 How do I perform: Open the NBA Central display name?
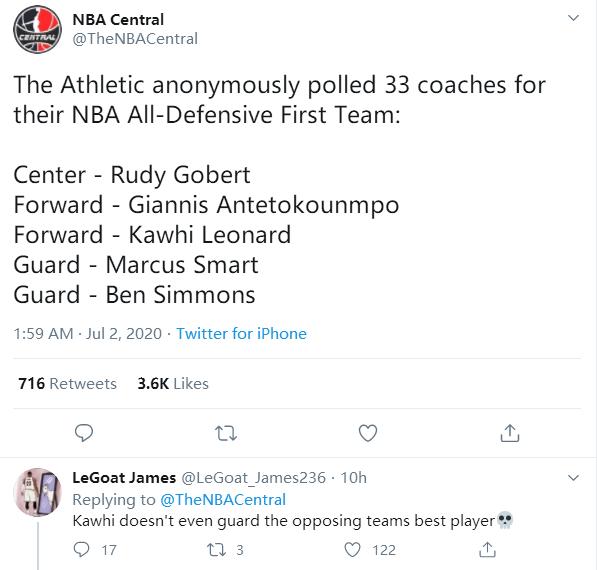(118, 19)
